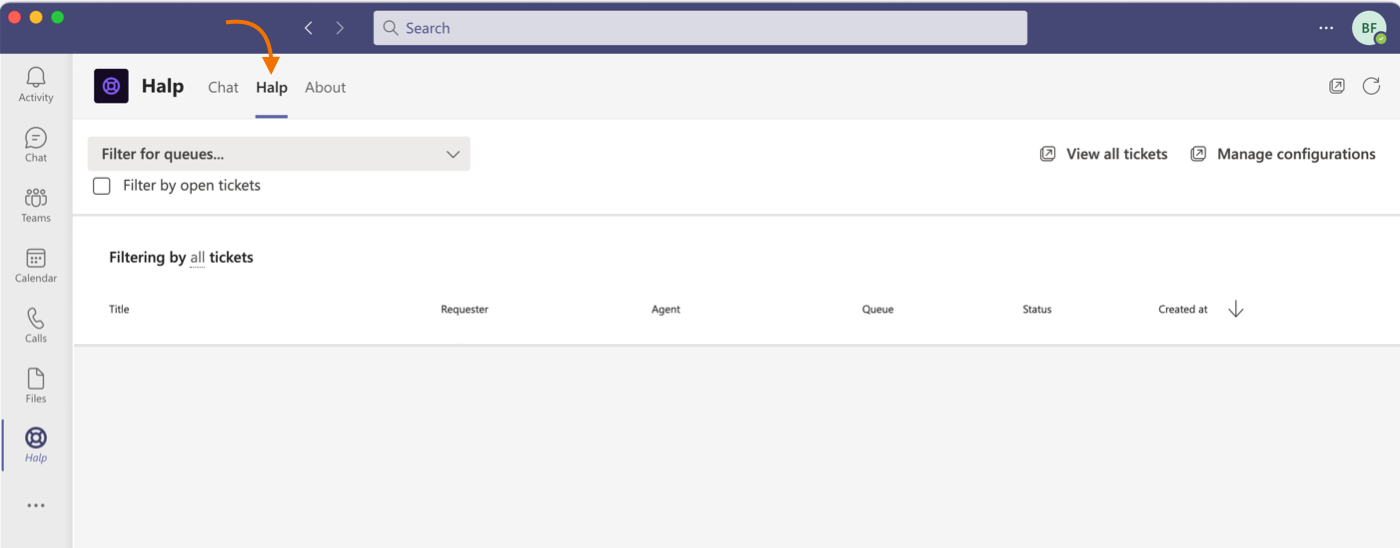
Task: Click the Halp app title text
Action: 162,86
